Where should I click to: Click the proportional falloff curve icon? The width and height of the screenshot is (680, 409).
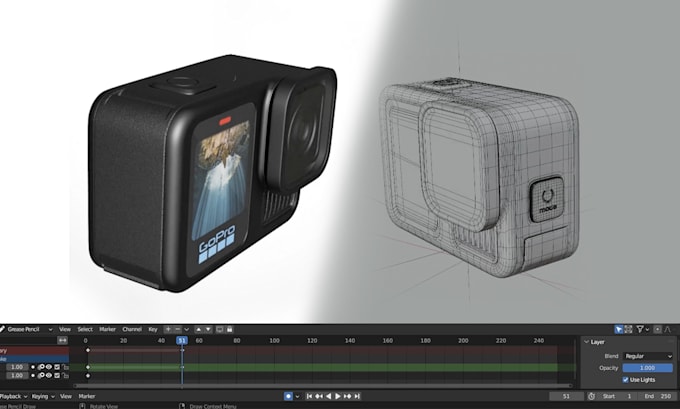668,330
